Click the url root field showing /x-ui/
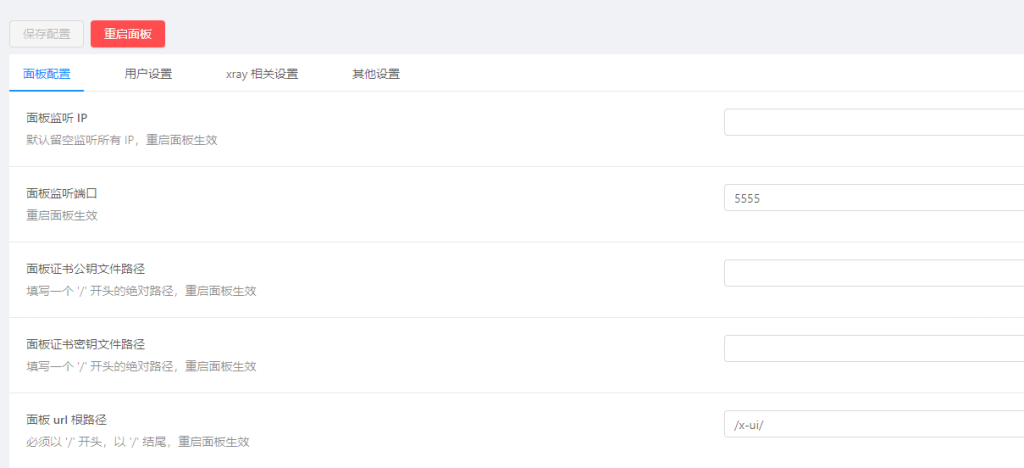Image resolution: width=1024 pixels, height=468 pixels. coord(874,424)
